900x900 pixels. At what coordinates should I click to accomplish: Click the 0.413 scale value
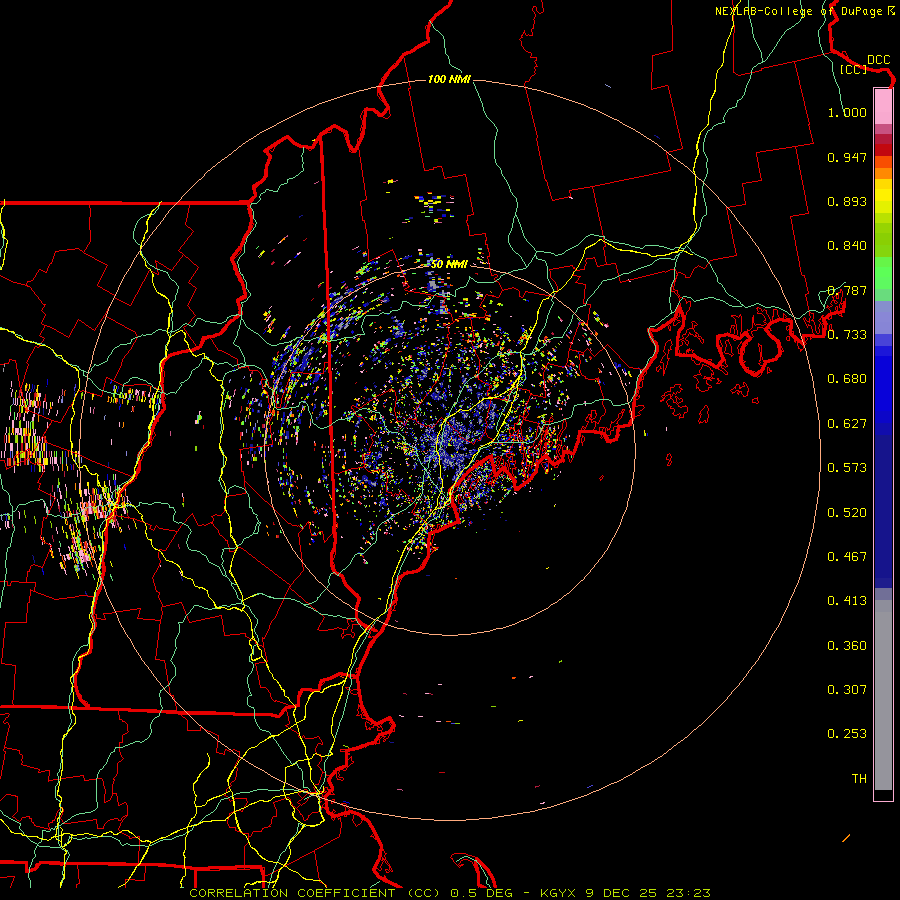847,601
